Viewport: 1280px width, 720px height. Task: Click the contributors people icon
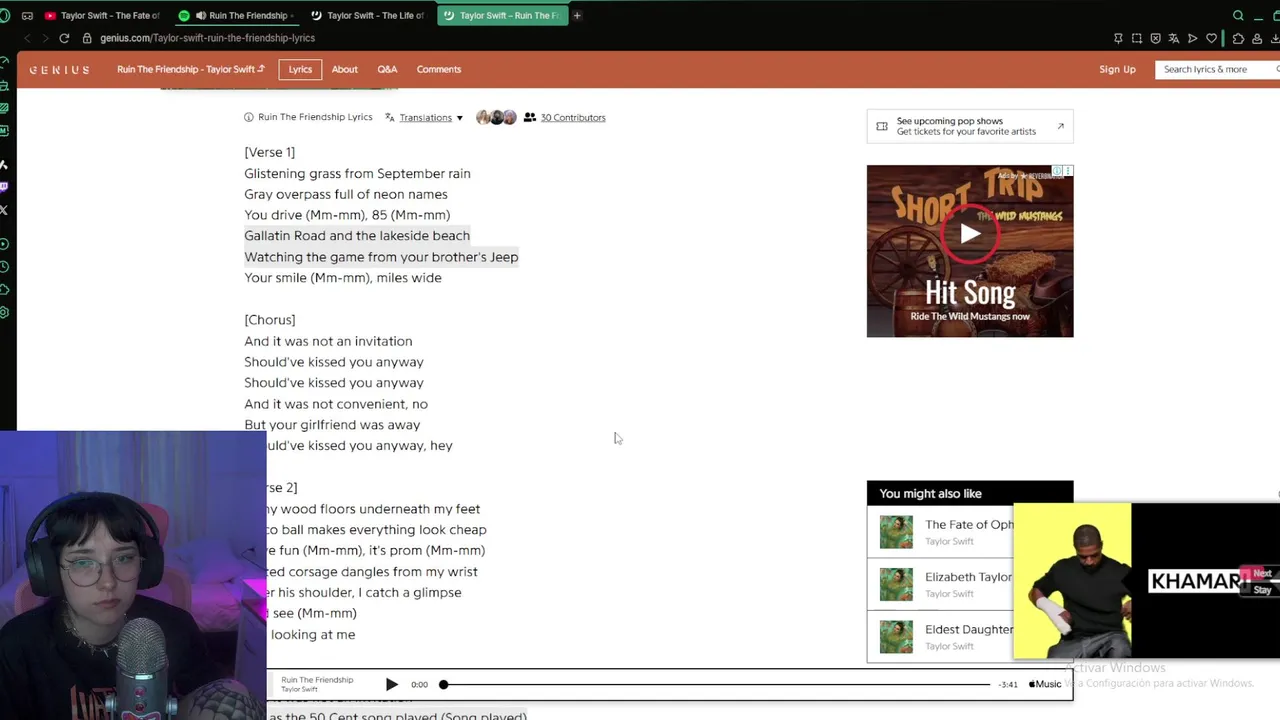pos(530,117)
